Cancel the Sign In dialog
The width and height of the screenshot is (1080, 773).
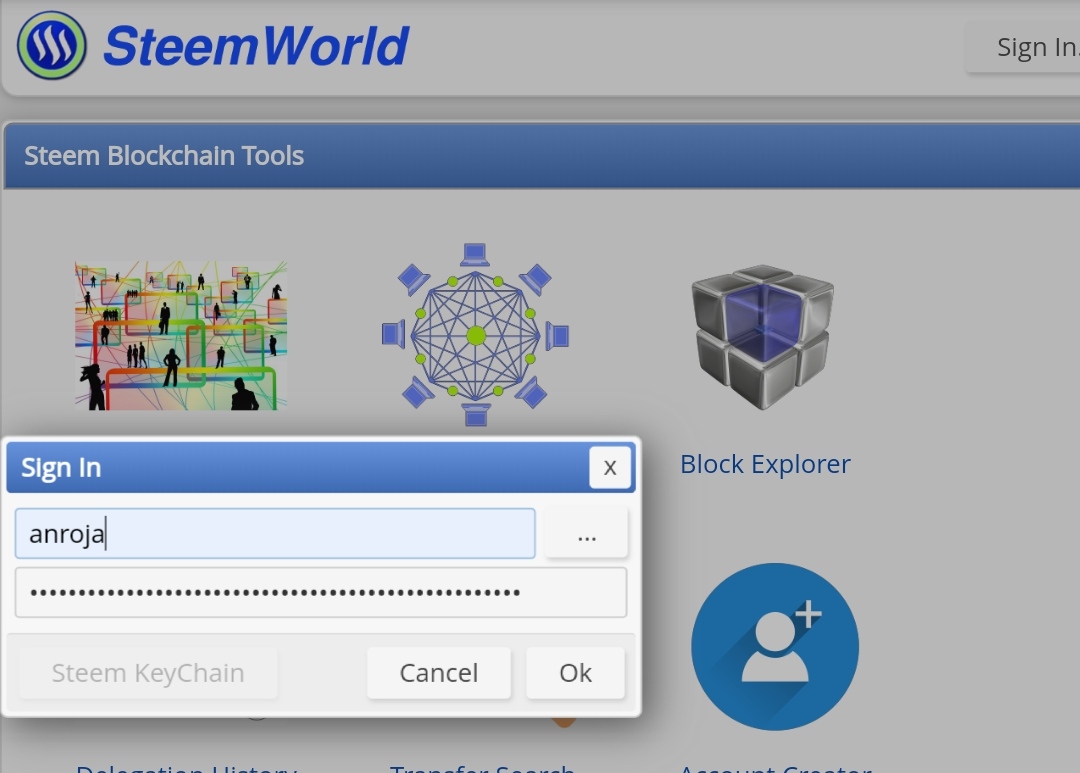click(x=439, y=672)
